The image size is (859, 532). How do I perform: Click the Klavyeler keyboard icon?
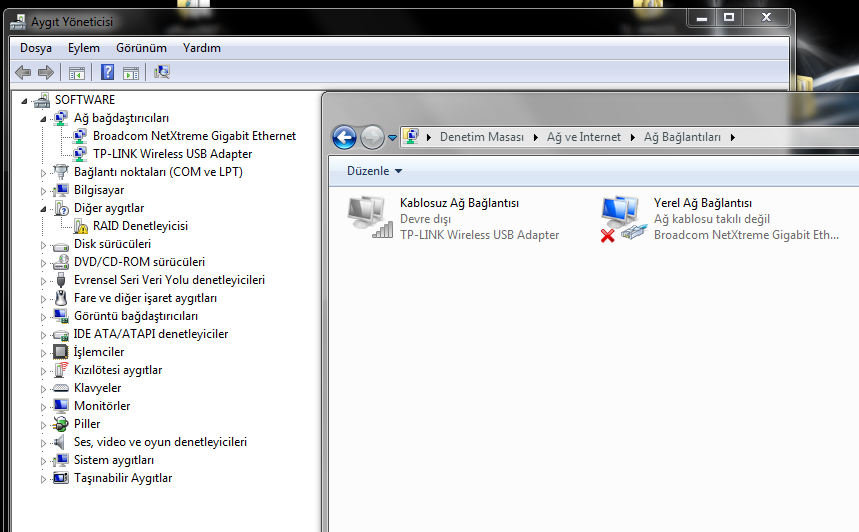click(x=60, y=388)
